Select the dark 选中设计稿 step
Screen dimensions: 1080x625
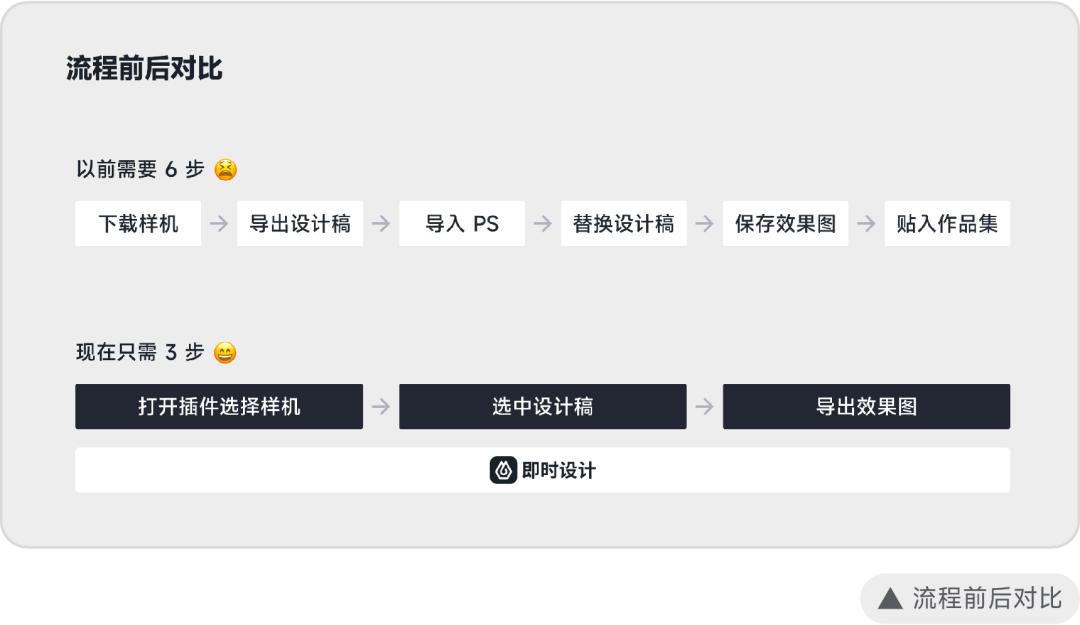coord(543,407)
